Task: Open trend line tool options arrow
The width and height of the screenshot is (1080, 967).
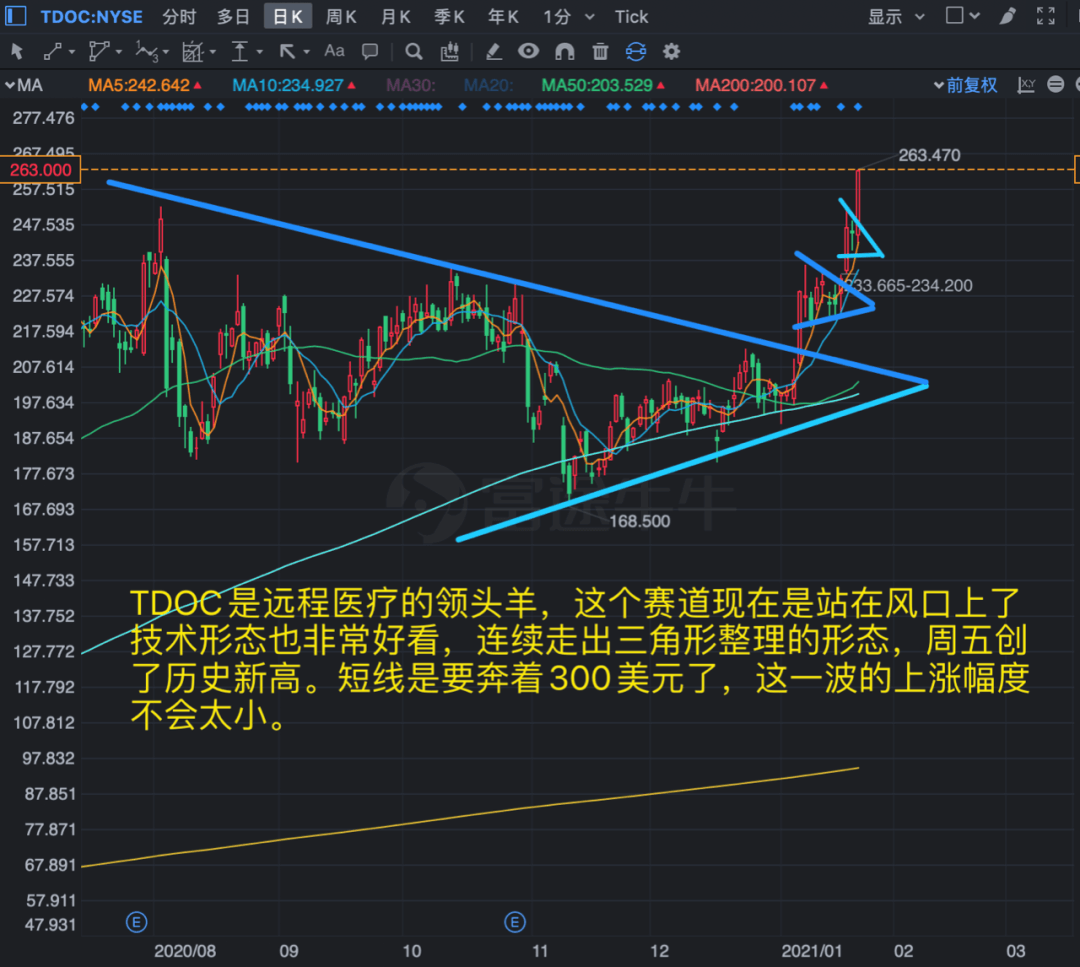Action: click(72, 52)
